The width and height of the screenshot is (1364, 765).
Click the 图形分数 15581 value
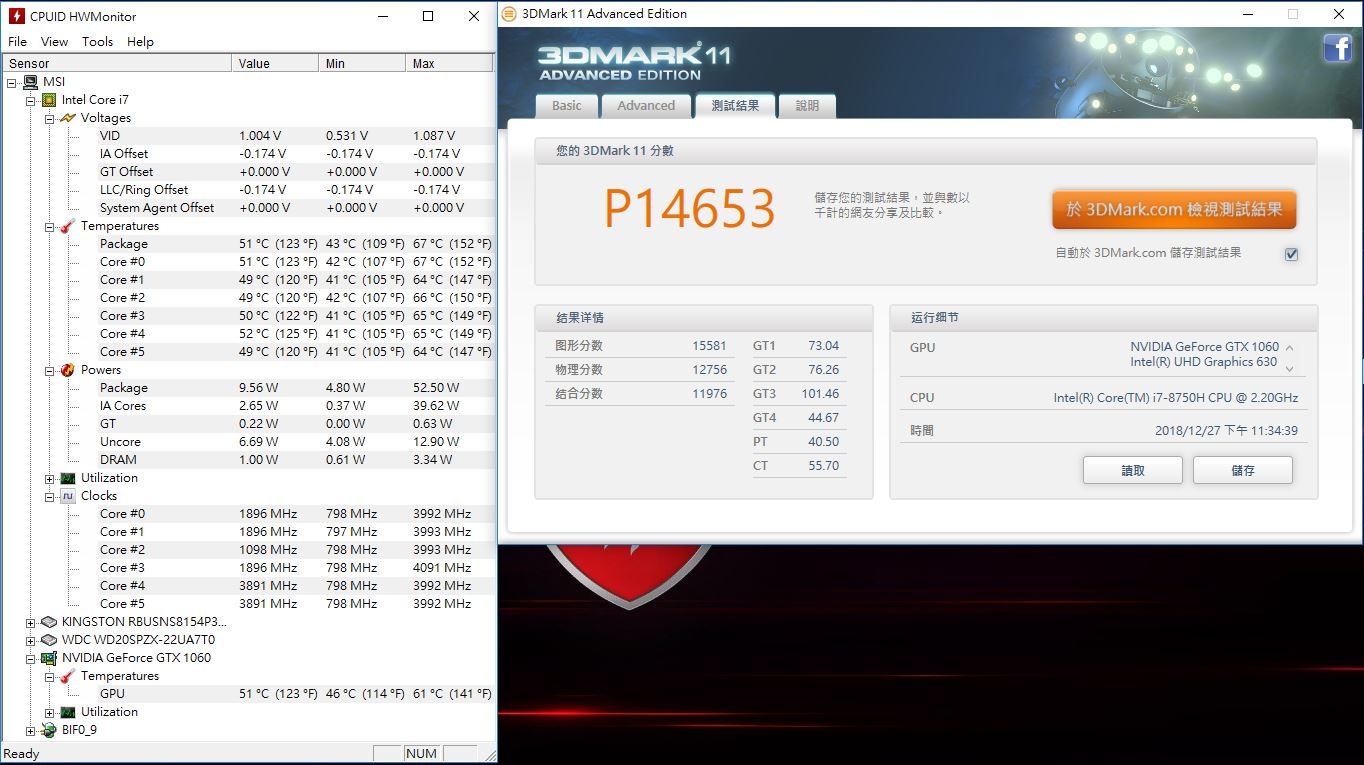(x=709, y=346)
